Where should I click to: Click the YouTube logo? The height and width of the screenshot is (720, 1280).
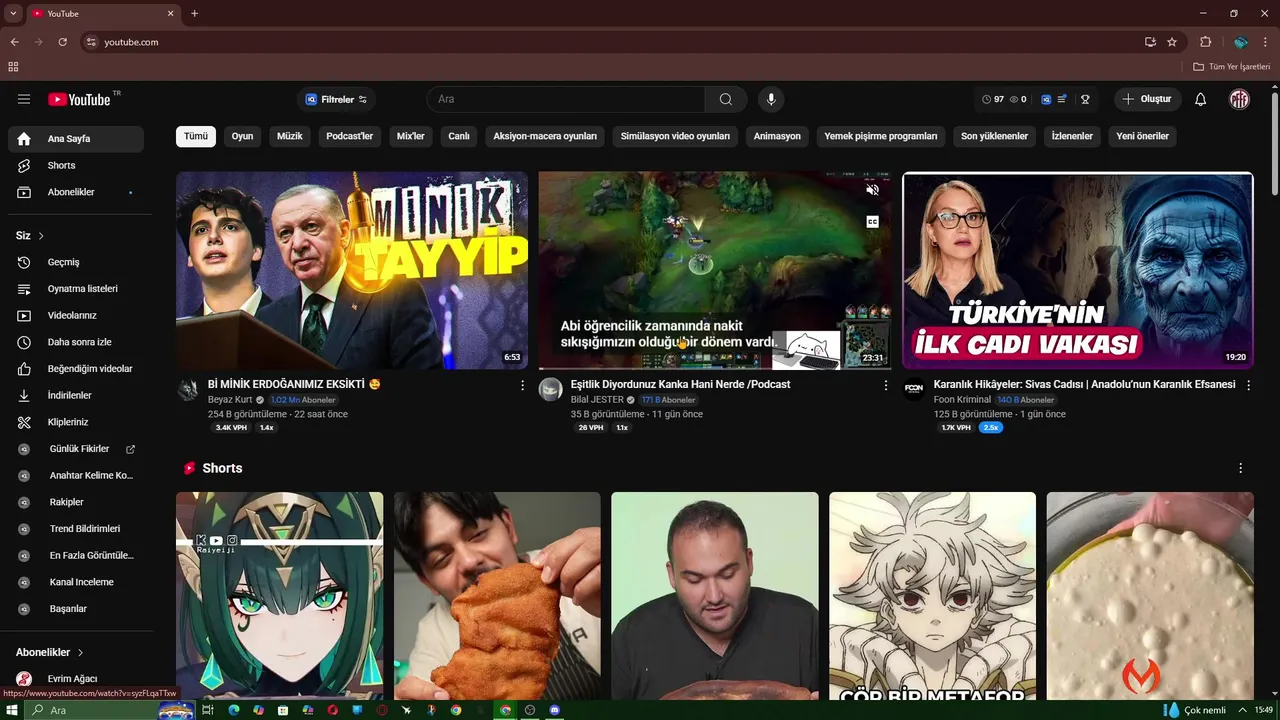(79, 99)
